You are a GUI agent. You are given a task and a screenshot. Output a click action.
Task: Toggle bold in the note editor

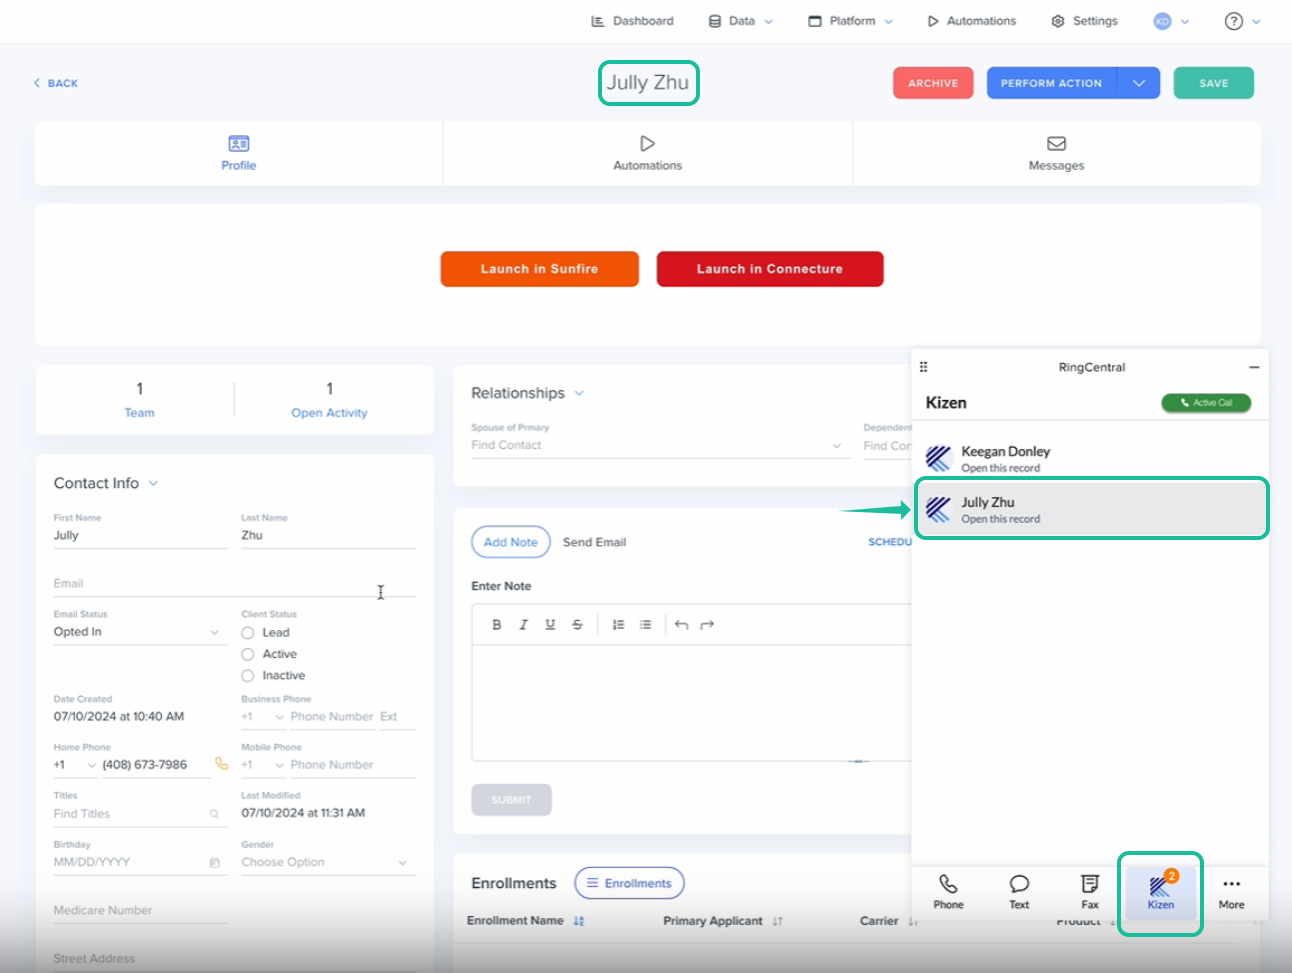pos(497,625)
